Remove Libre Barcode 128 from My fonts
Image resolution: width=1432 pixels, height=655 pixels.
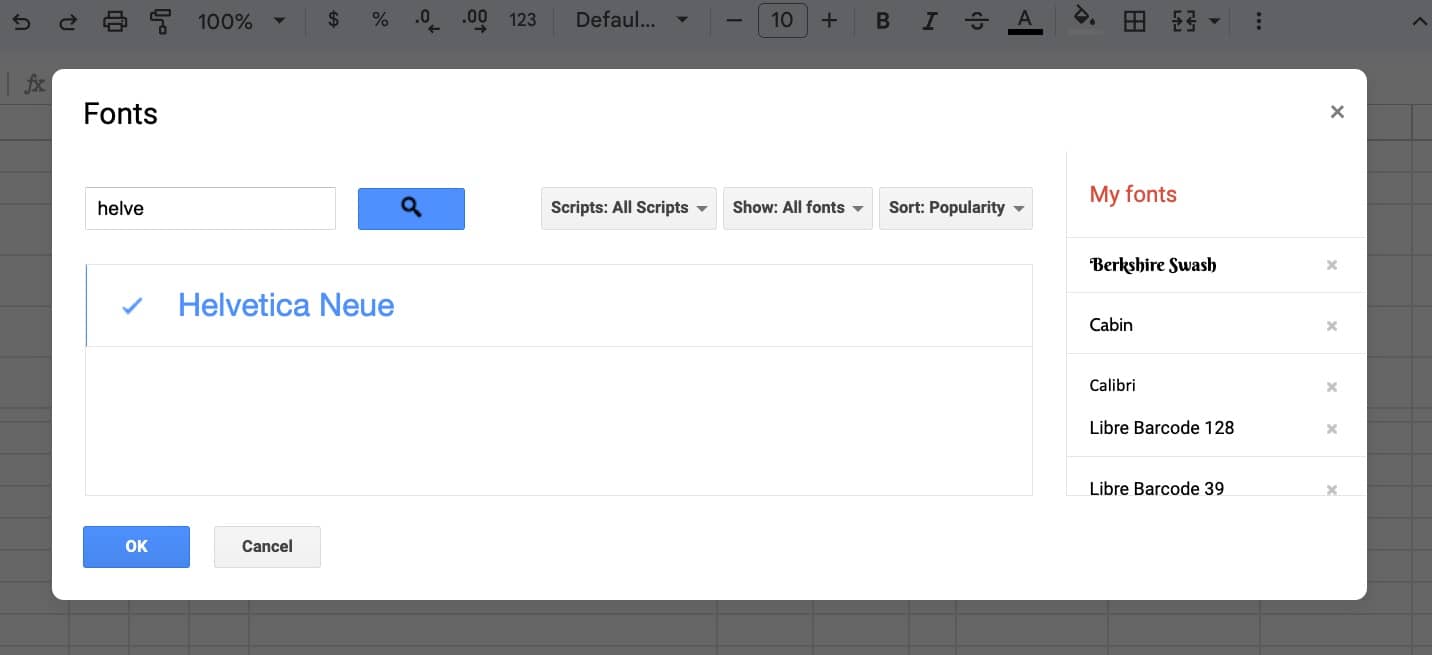[1331, 429]
